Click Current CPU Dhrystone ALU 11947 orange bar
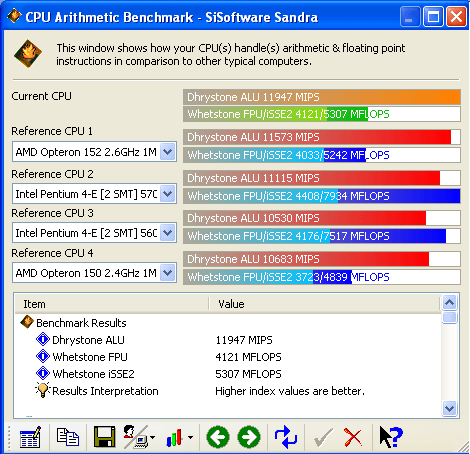Image resolution: width=470 pixels, height=454 pixels. click(322, 97)
